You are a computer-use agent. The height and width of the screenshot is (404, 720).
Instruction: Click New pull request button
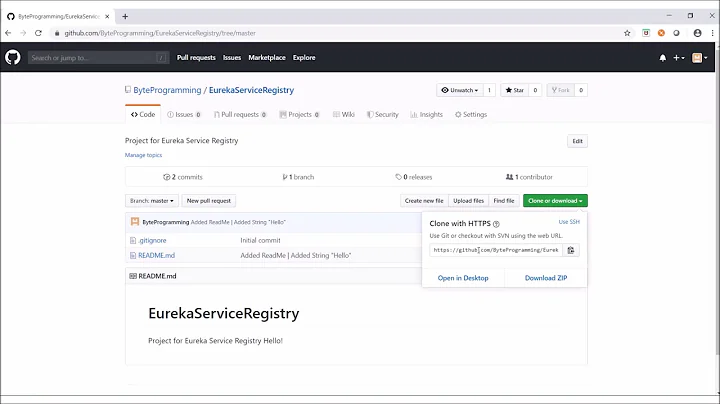pyautogui.click(x=208, y=201)
